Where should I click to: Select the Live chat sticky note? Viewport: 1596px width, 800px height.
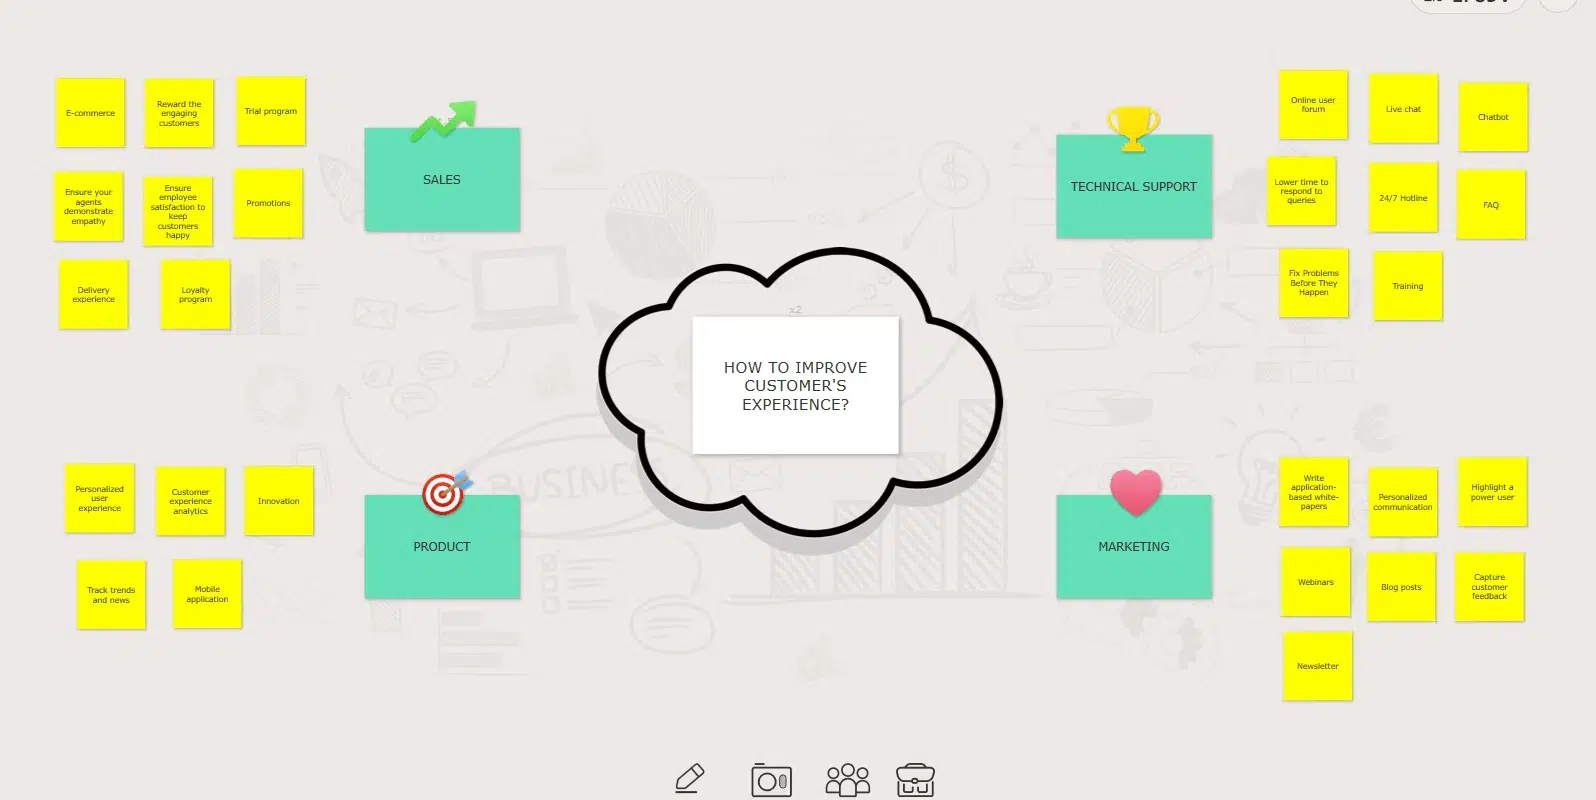coord(1403,109)
